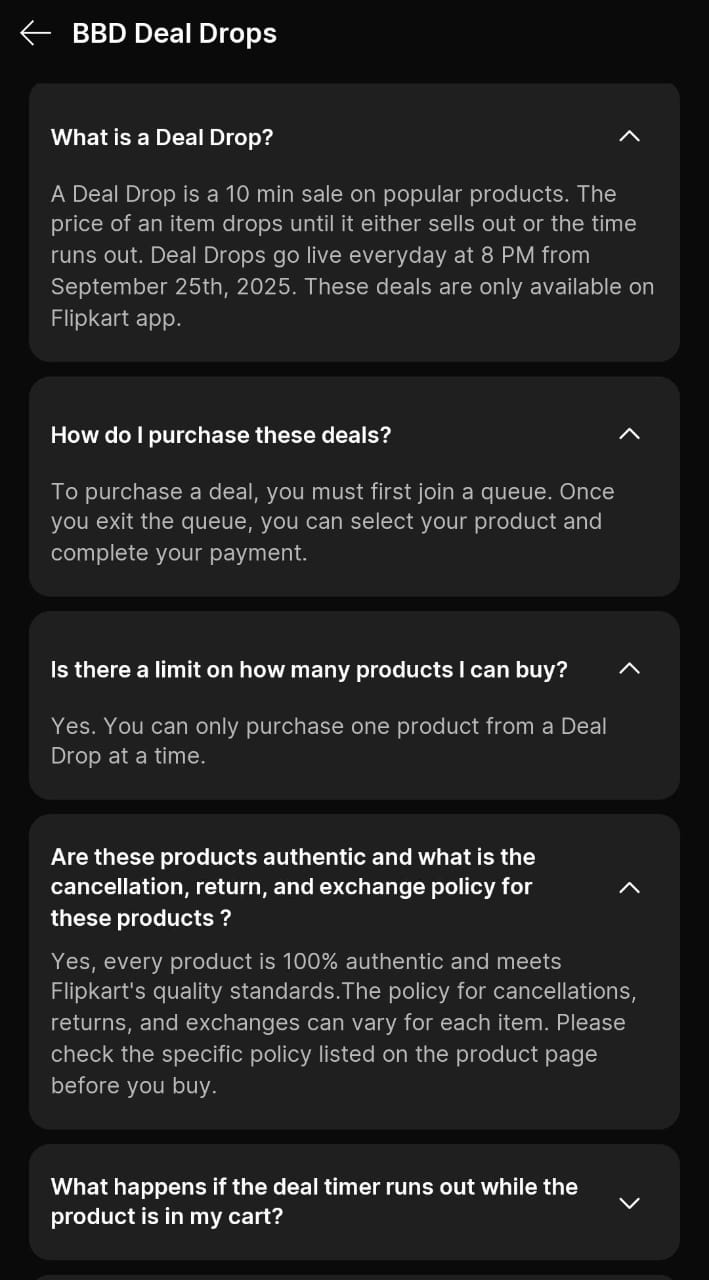Select the 'Is there a limit' question heading
The image size is (709, 1280).
click(309, 670)
